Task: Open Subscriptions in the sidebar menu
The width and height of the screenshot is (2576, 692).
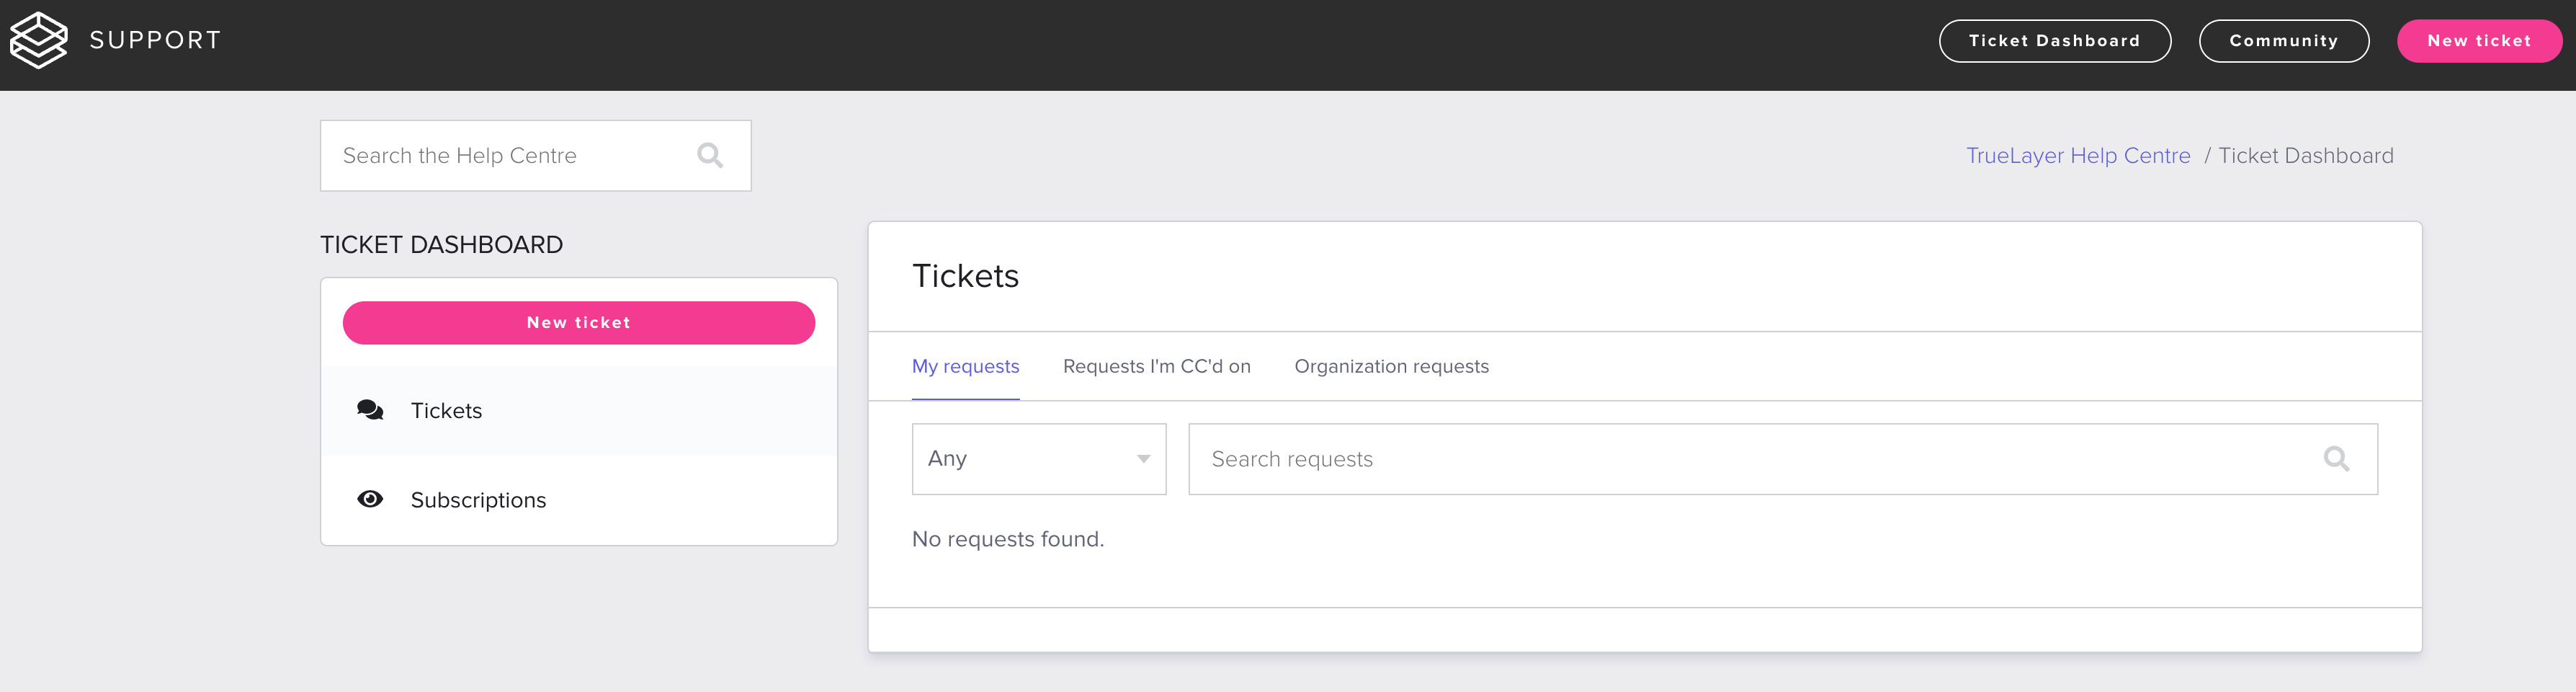Action: [578, 500]
